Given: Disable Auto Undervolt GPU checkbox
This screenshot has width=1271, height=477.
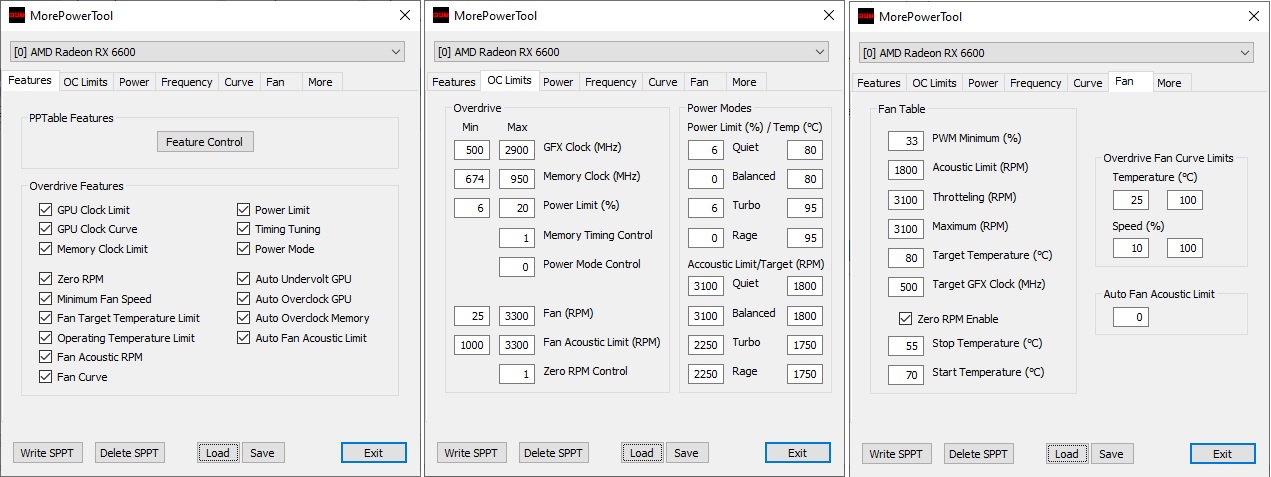Looking at the screenshot, I should pyautogui.click(x=244, y=279).
